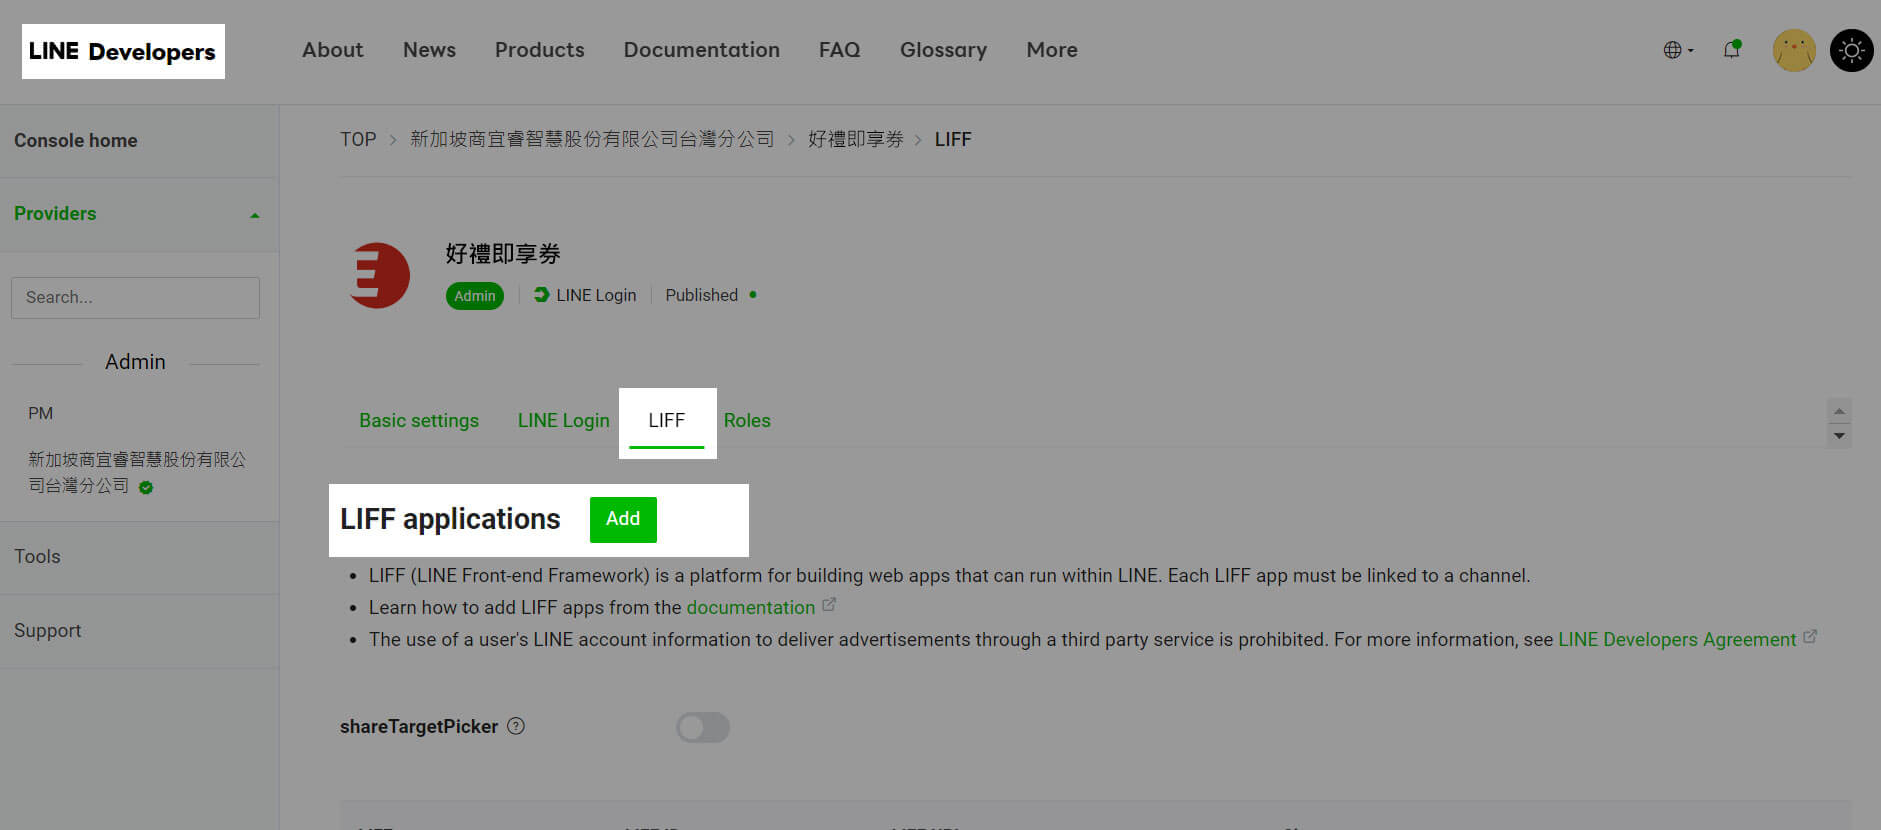Image resolution: width=1881 pixels, height=830 pixels.
Task: Click the Published status text
Action: click(x=702, y=295)
